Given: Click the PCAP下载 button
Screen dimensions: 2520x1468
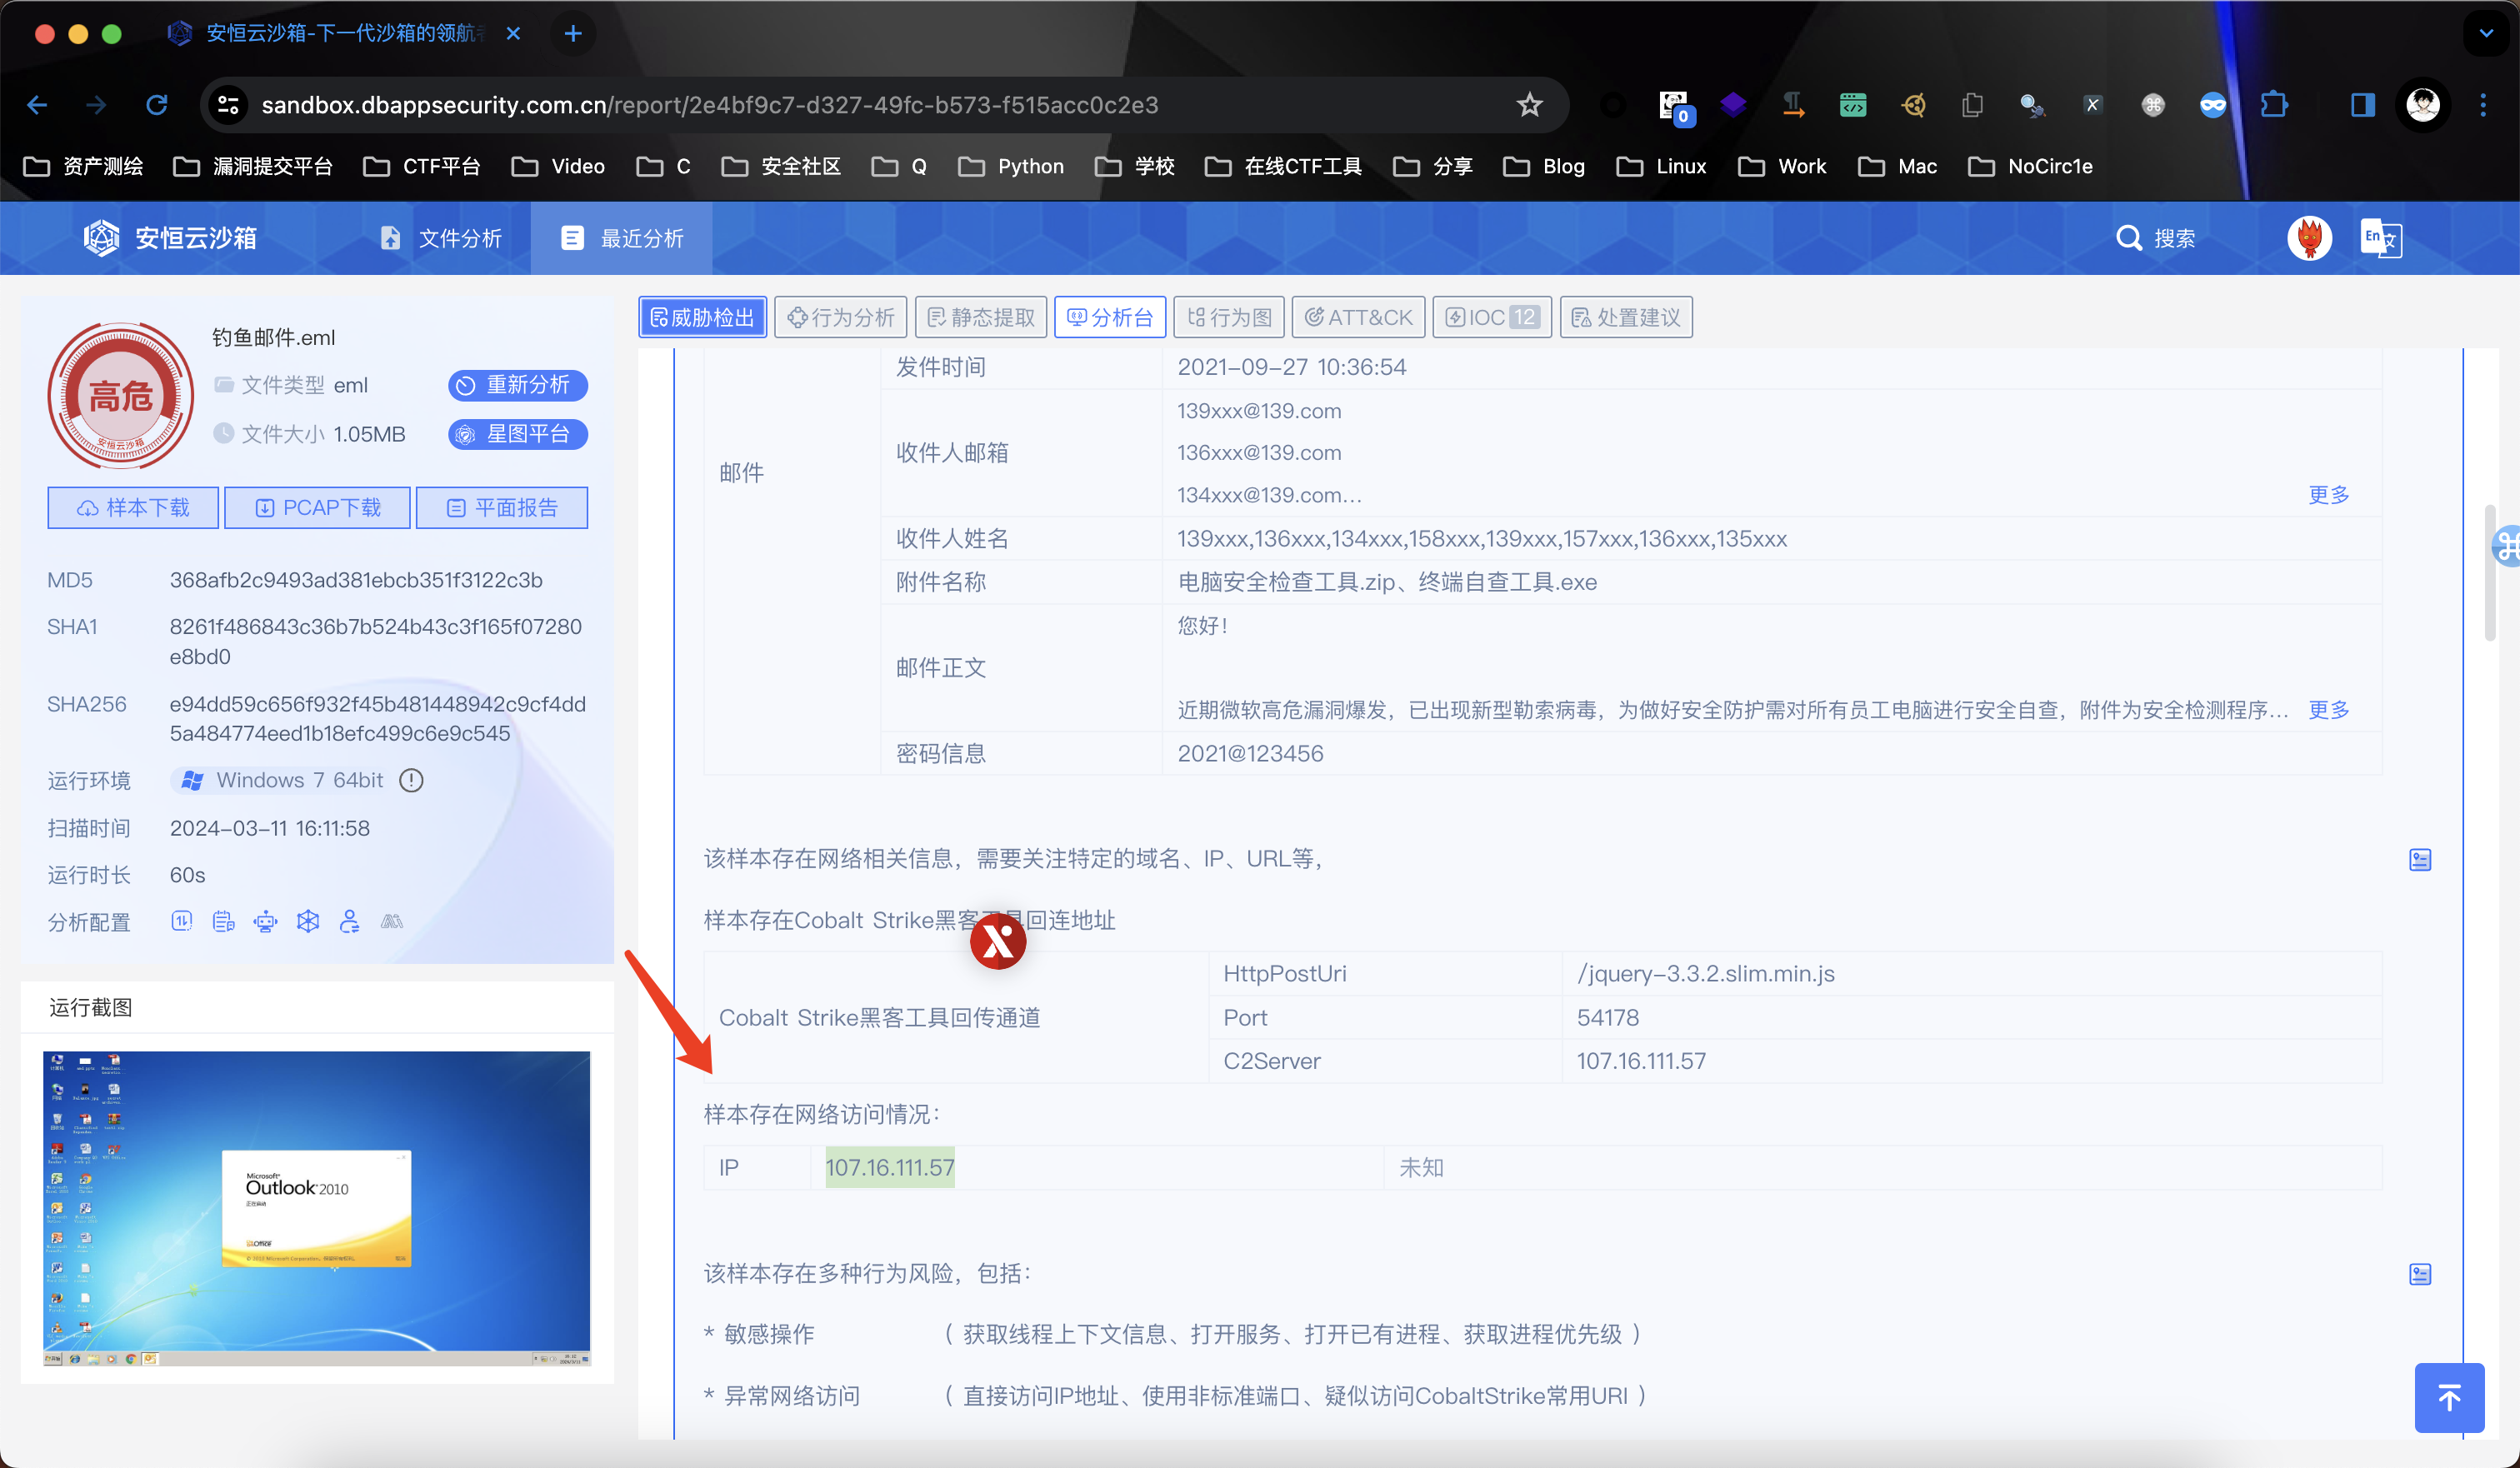Looking at the screenshot, I should pos(318,508).
